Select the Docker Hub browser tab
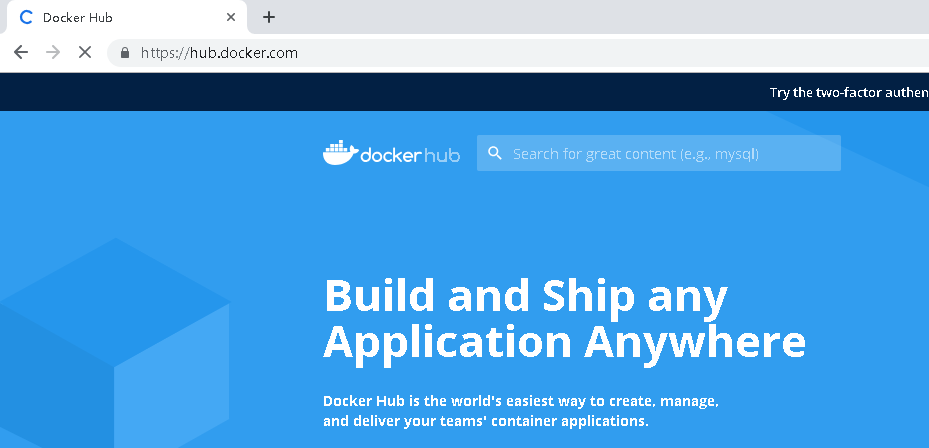 [x=127, y=18]
